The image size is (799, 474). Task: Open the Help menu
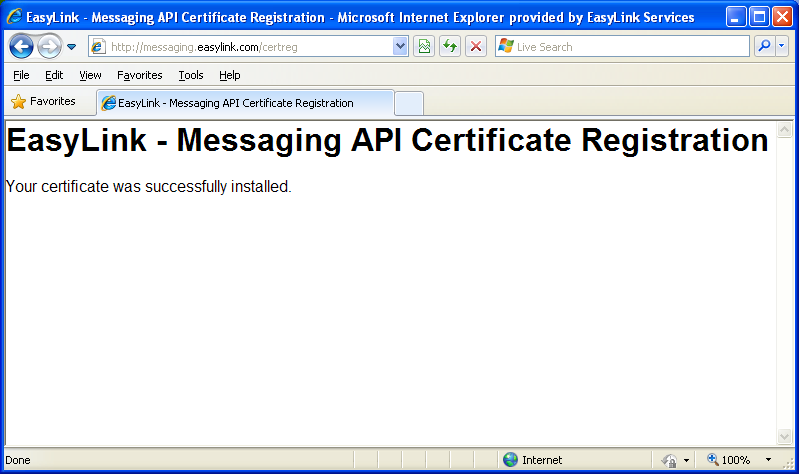pos(230,75)
